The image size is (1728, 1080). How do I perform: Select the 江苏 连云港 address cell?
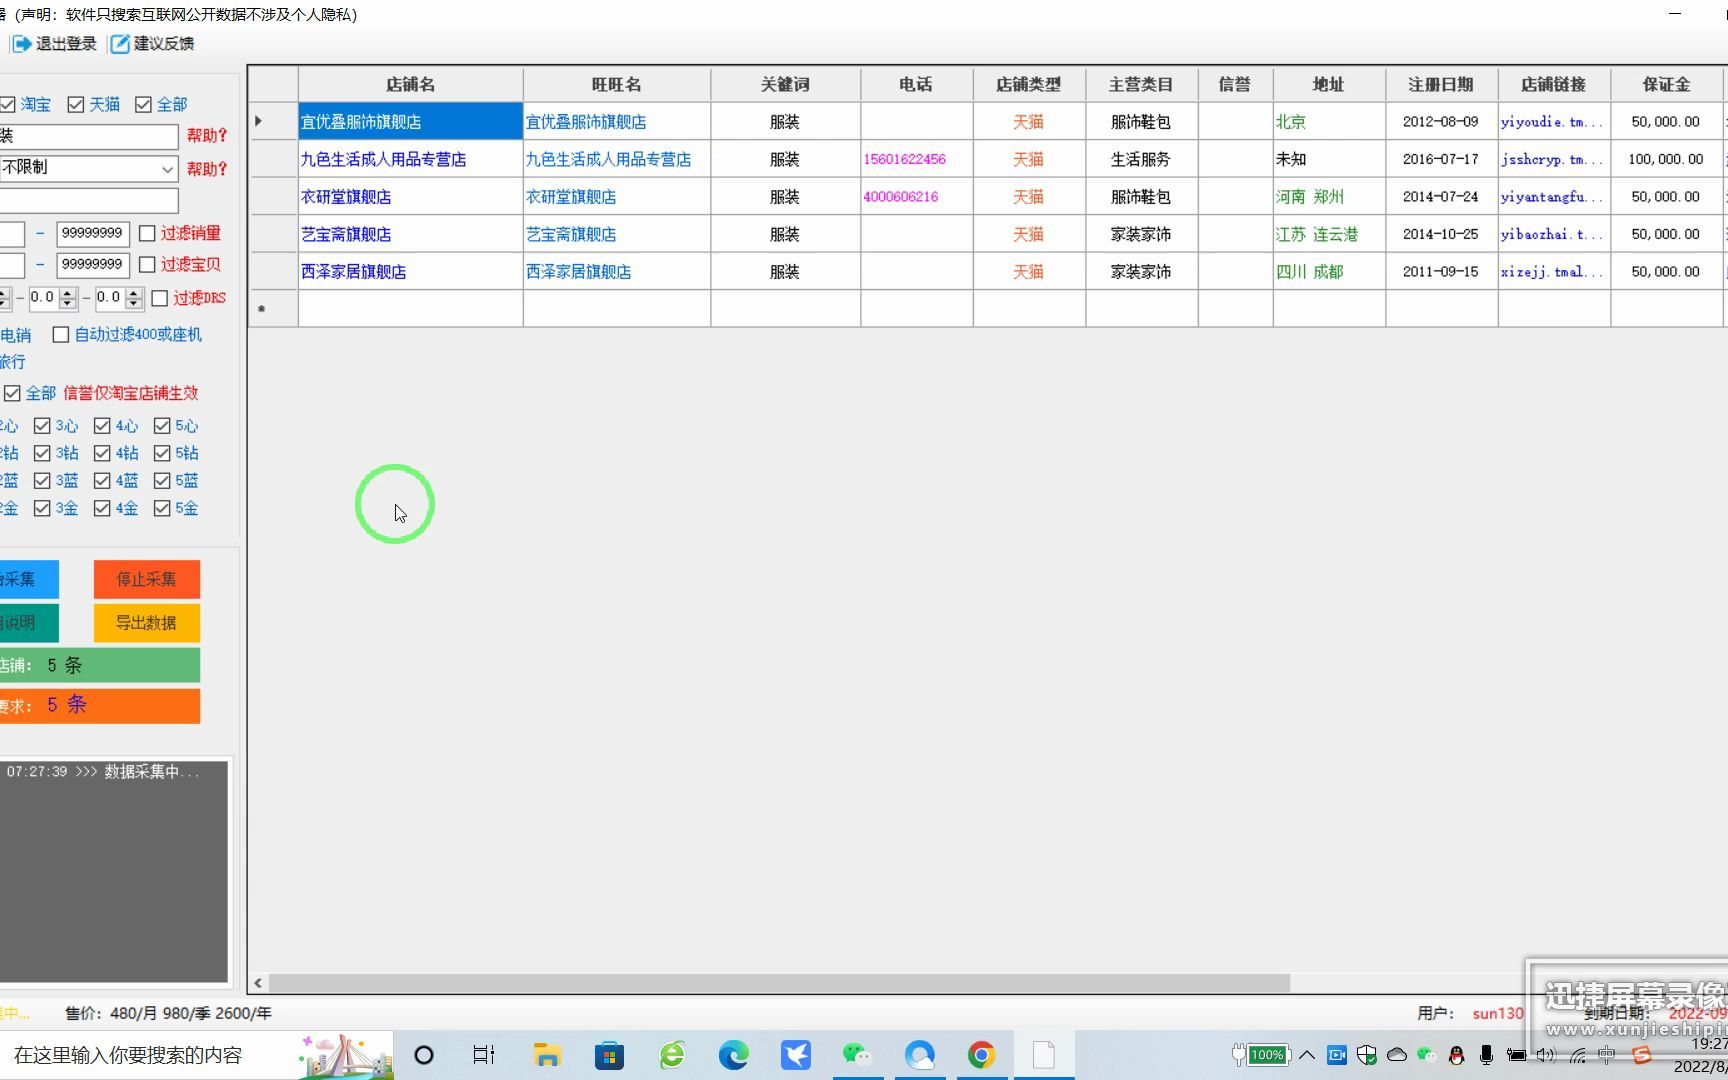[x=1329, y=234]
